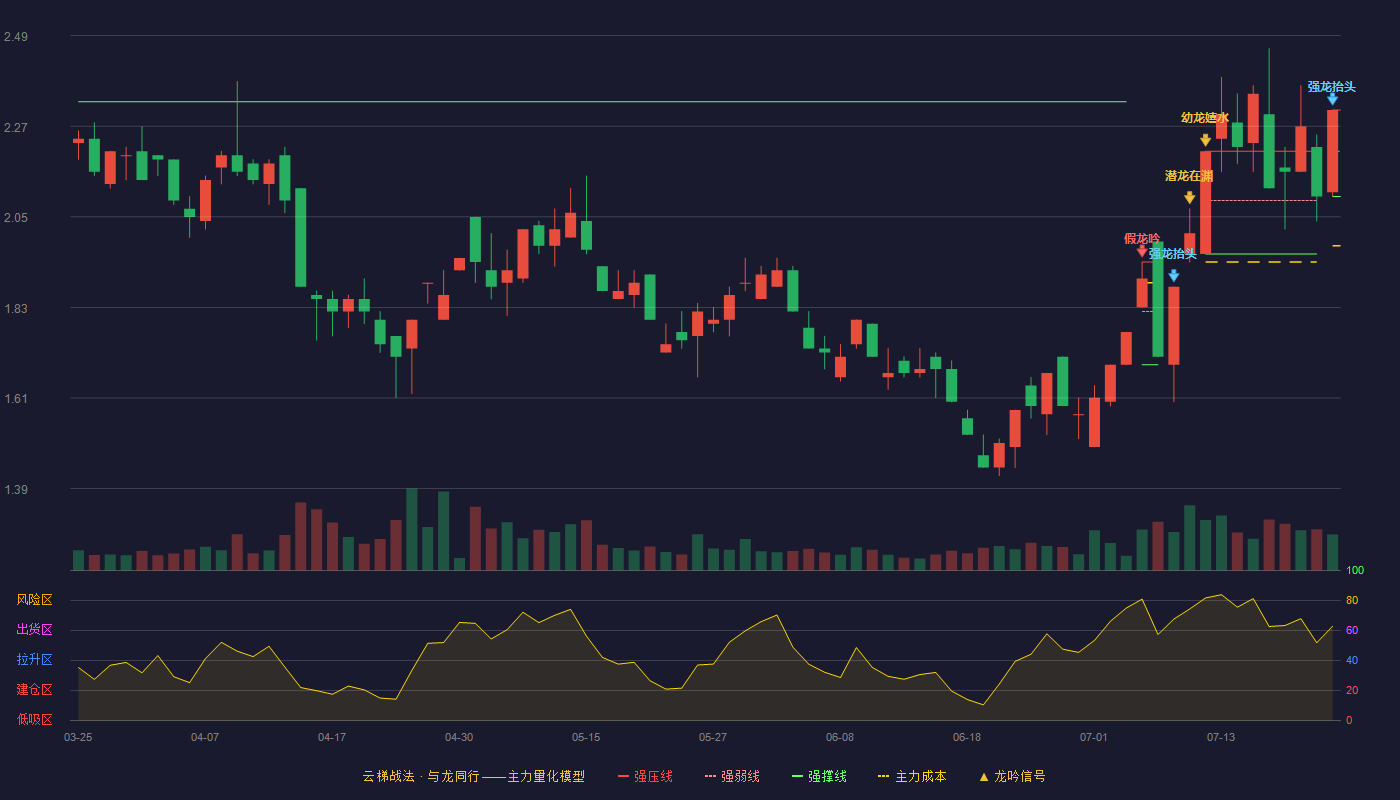Click the 2.49 price axis label
The width and height of the screenshot is (1400, 800).
click(x=16, y=37)
